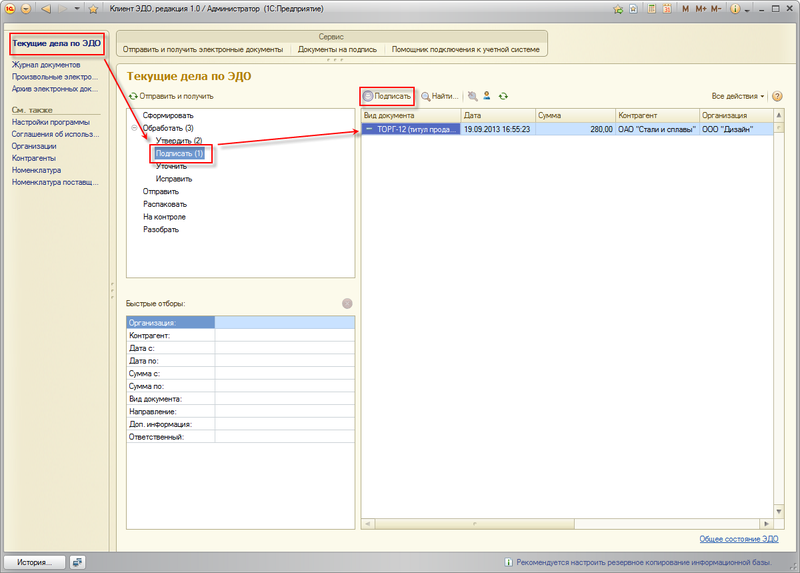Open the Общее состояние ЭДО link
Viewport: 800px width, 573px height.
739,539
